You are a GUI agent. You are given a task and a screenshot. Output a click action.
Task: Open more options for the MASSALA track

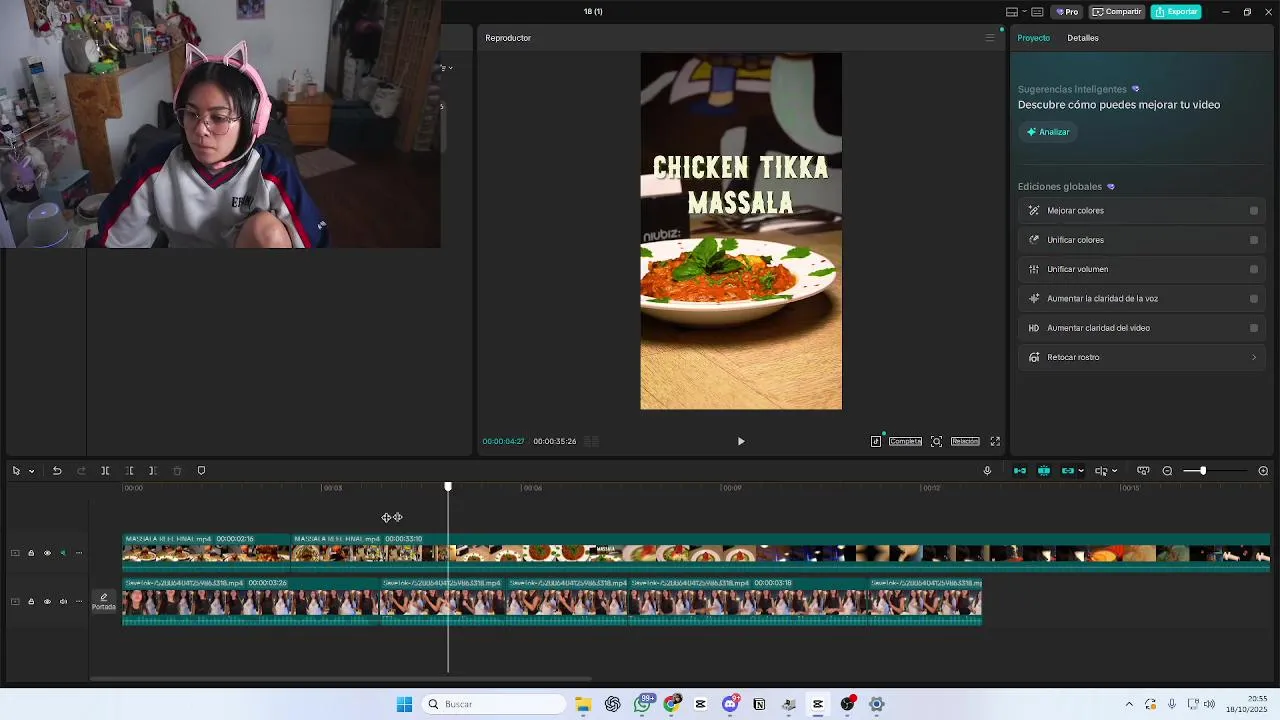pyautogui.click(x=79, y=553)
